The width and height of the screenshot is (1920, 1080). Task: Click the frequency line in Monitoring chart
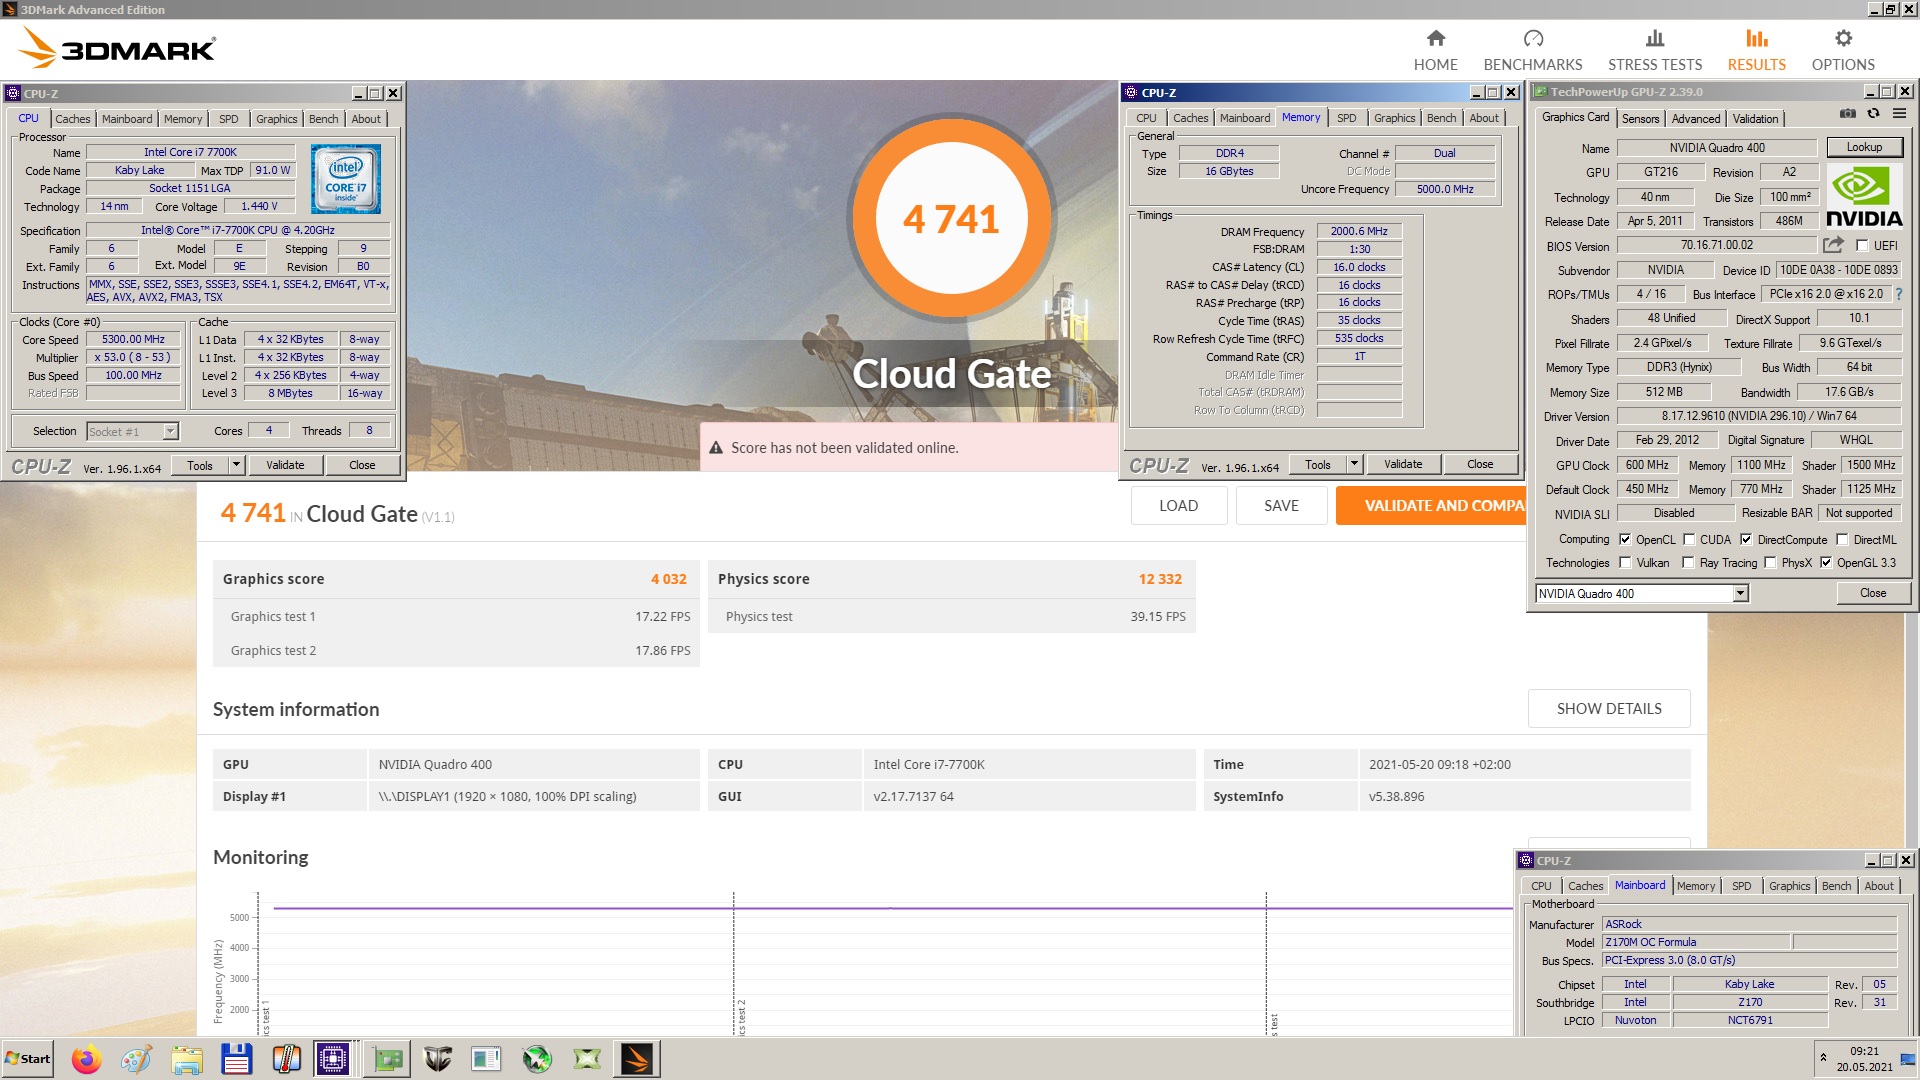tap(892, 908)
